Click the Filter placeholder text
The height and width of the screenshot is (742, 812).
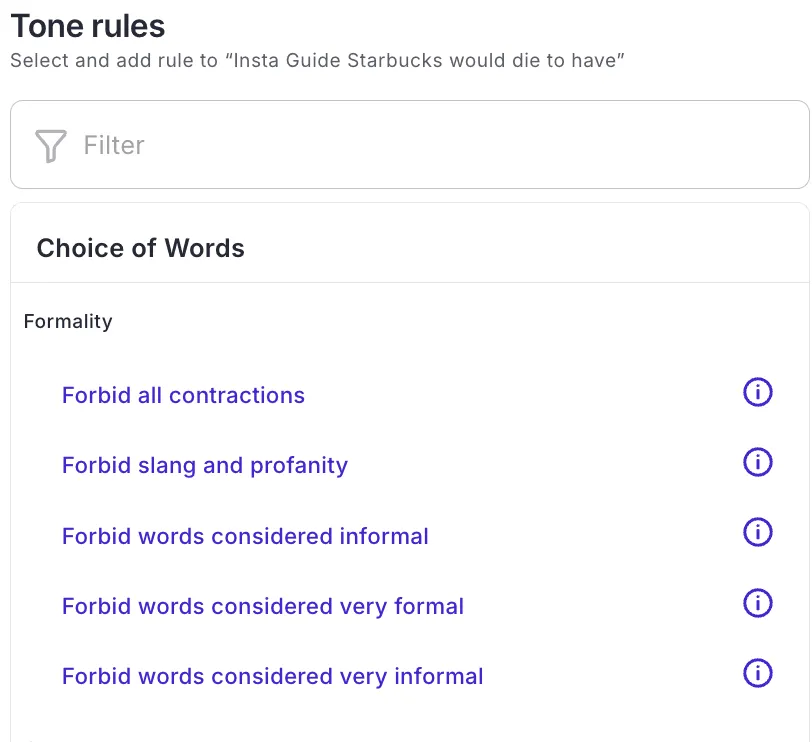[x=114, y=145]
